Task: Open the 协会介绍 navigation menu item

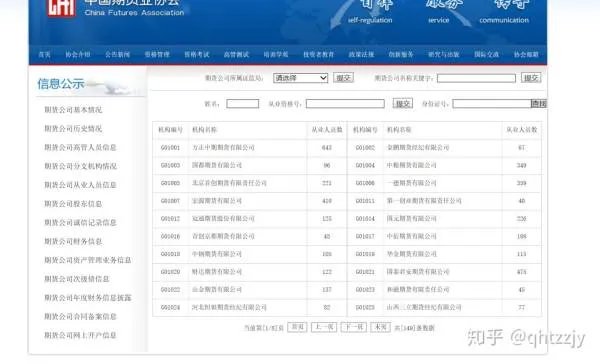Action: point(78,55)
